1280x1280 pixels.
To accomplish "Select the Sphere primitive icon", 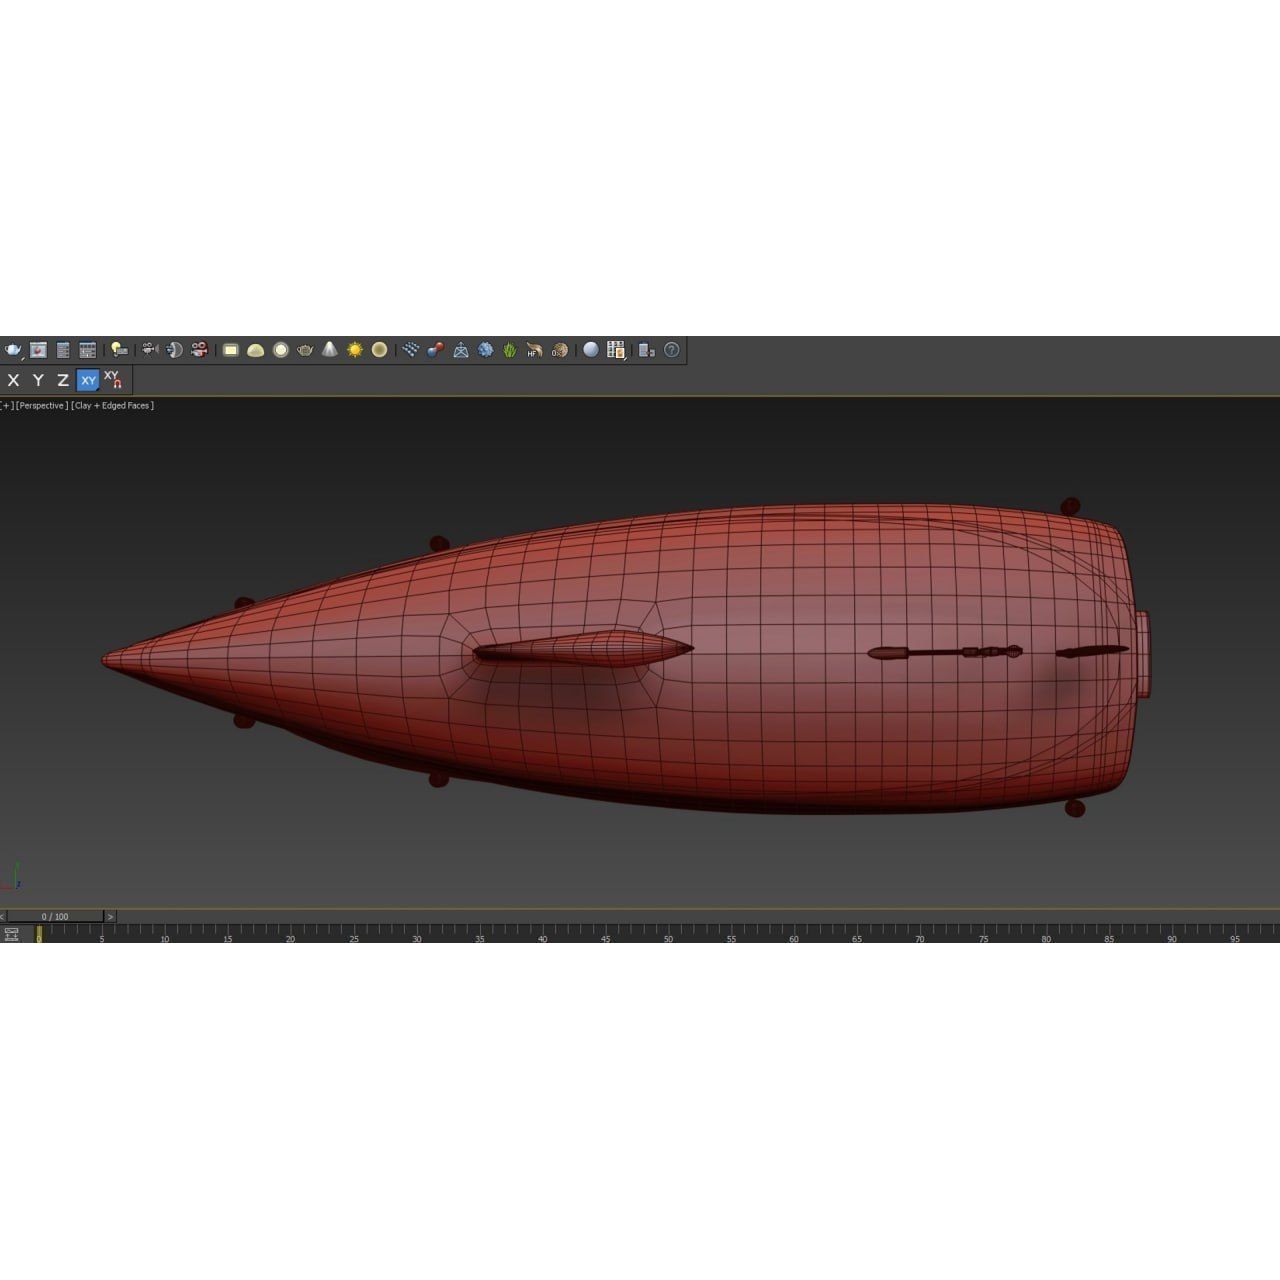I will 281,350.
